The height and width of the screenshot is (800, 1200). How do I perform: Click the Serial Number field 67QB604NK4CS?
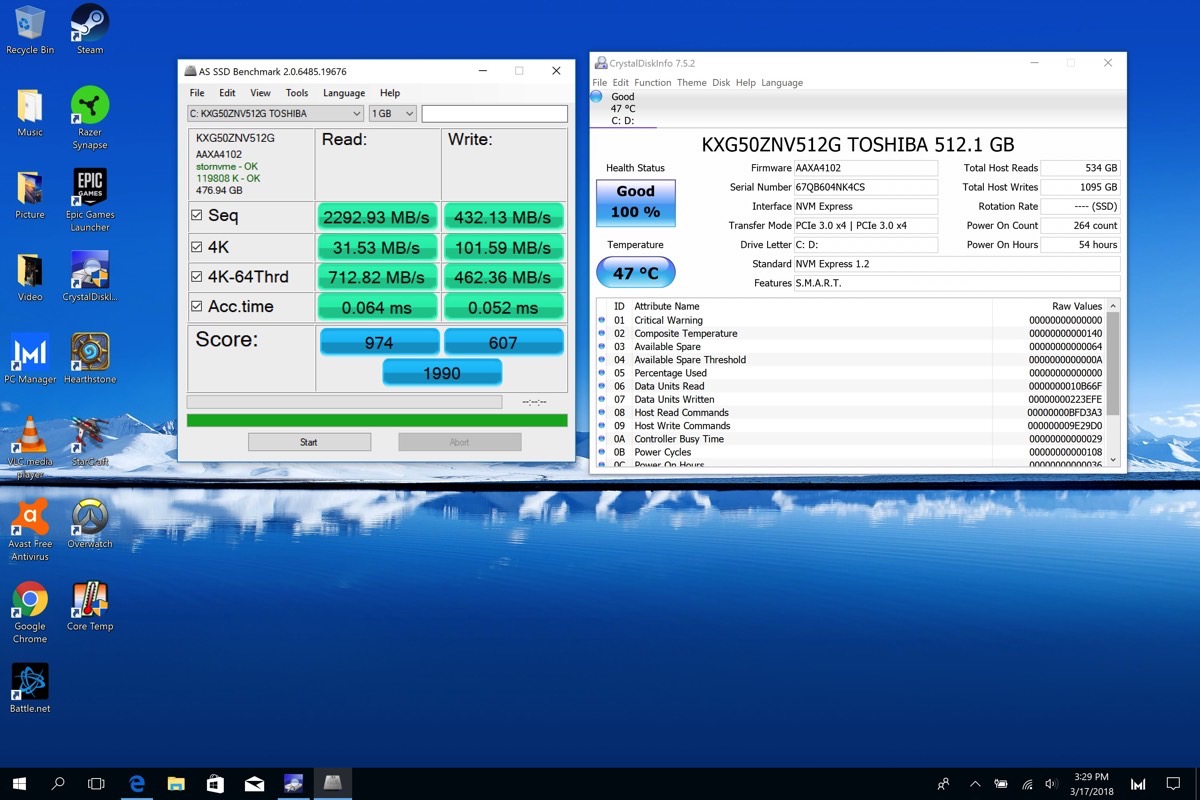click(x=866, y=187)
